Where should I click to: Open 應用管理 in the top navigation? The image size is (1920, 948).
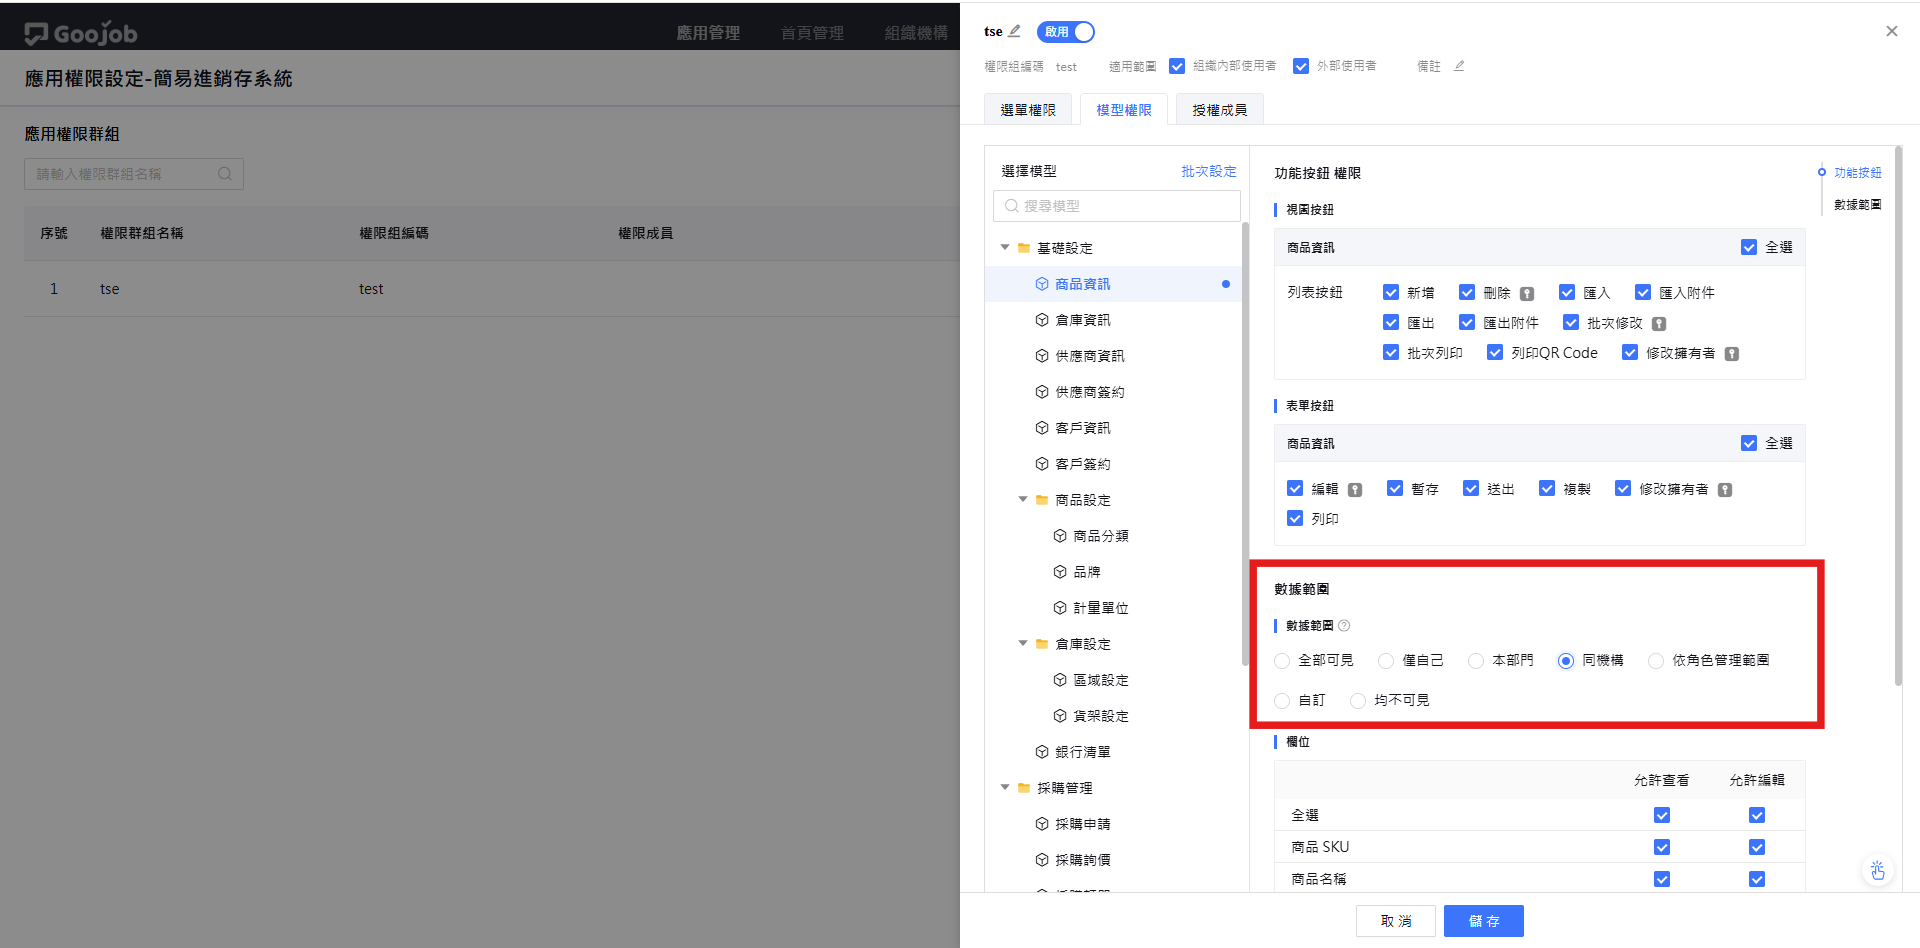pyautogui.click(x=708, y=33)
